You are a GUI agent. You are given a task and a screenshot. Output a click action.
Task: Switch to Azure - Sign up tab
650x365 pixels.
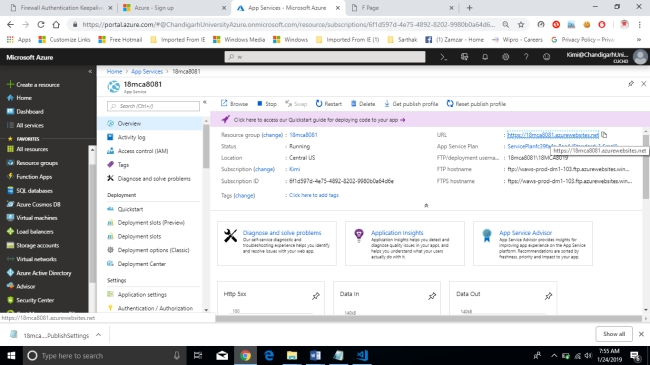pos(173,8)
